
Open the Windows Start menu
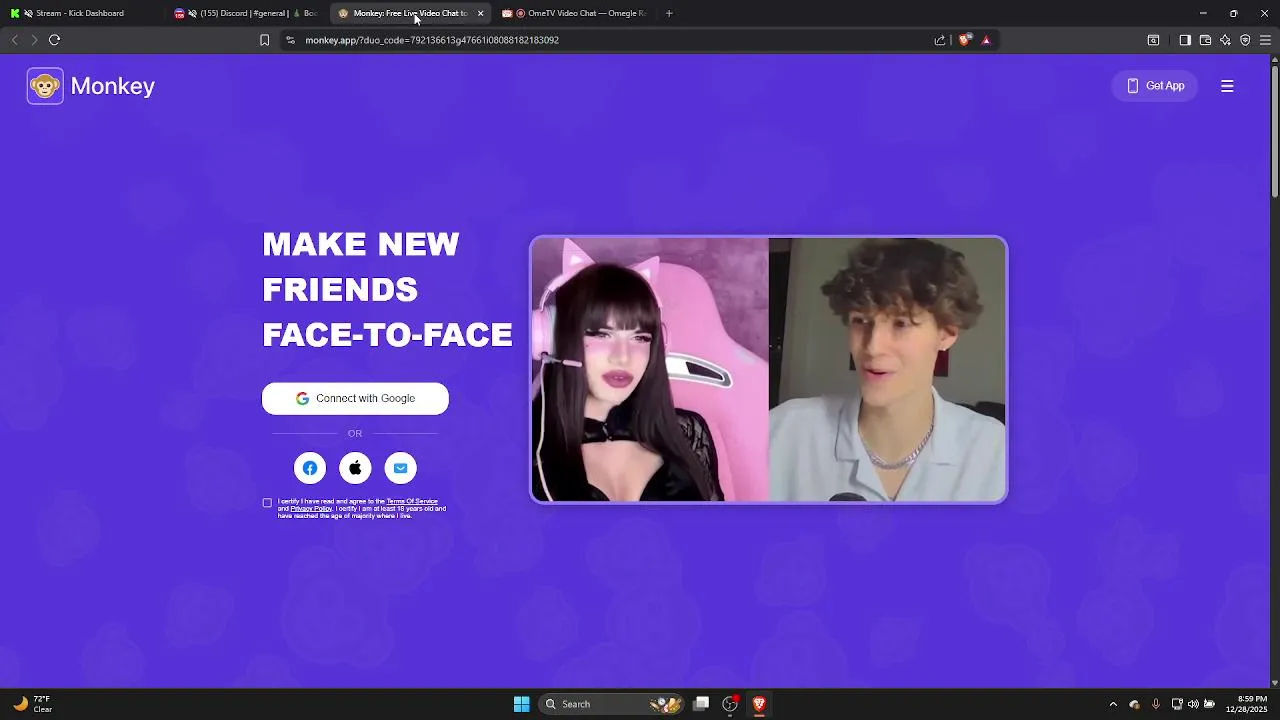[x=521, y=704]
